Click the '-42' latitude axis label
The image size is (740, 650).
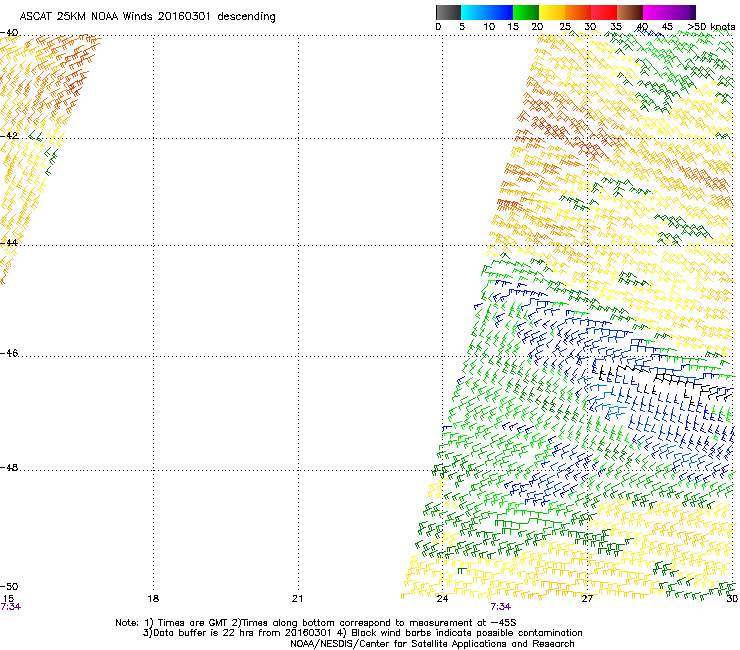9,135
